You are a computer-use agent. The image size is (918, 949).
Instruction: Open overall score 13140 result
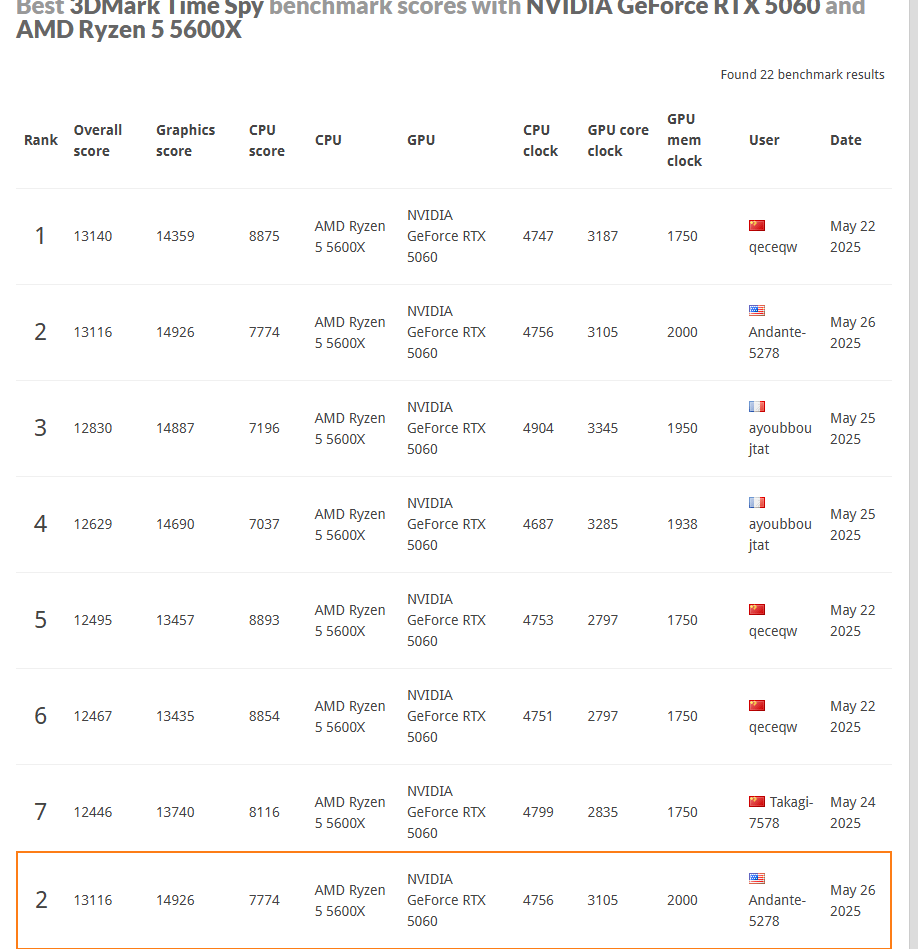tap(93, 236)
